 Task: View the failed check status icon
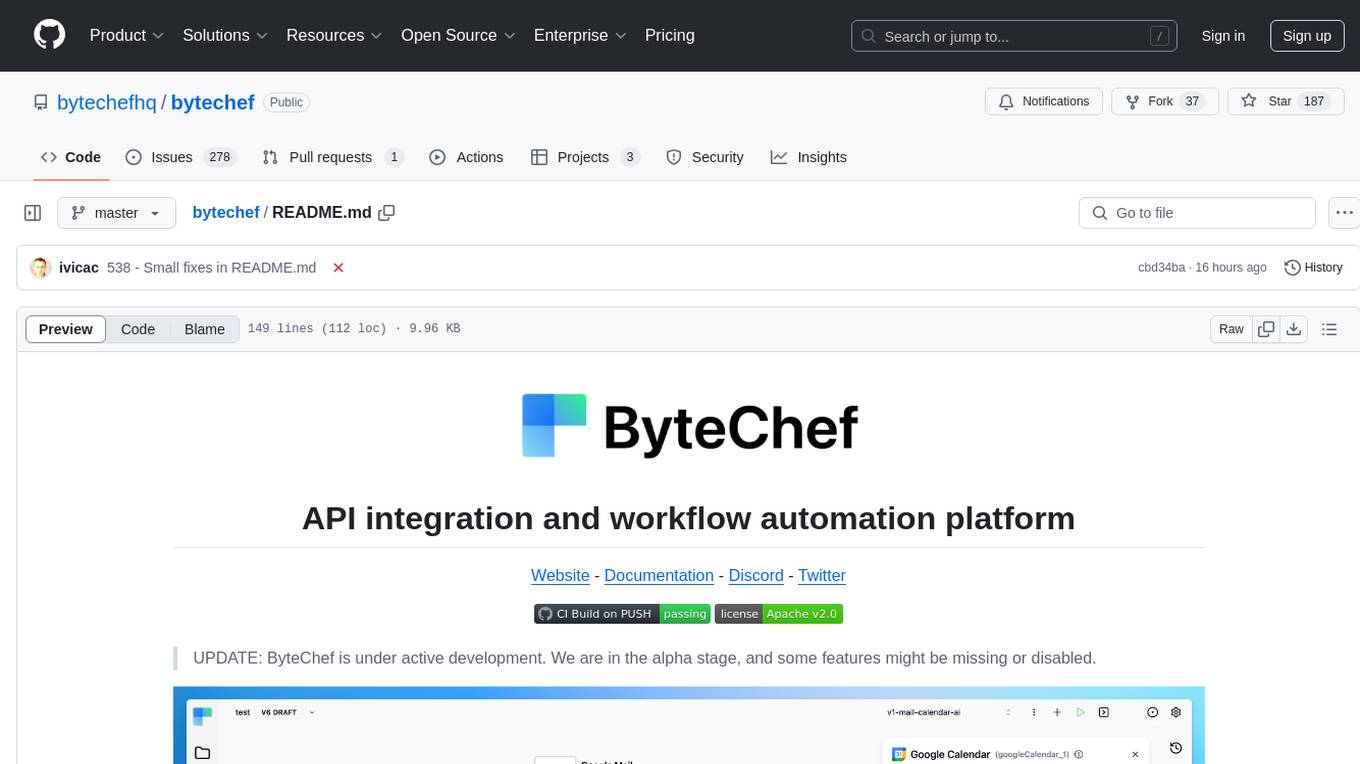(339, 268)
